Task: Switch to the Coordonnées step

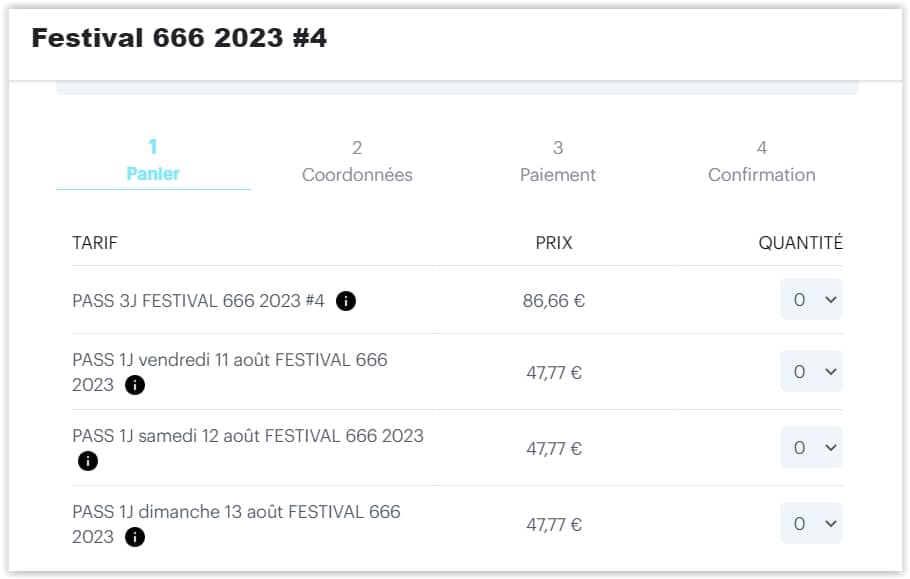Action: 357,161
